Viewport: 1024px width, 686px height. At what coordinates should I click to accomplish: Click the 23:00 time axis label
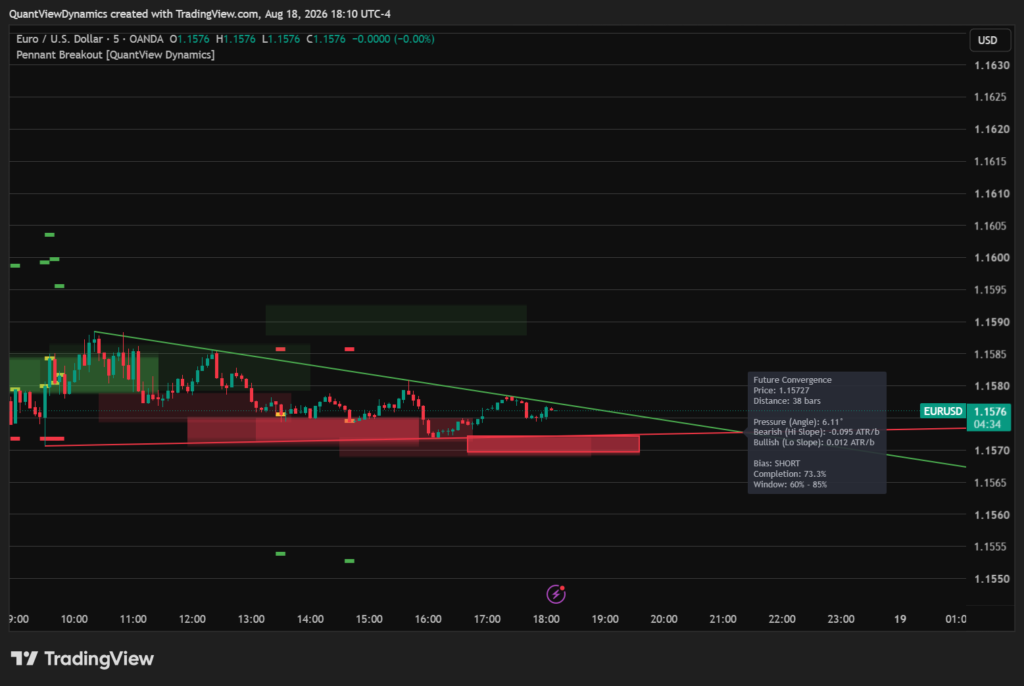841,619
